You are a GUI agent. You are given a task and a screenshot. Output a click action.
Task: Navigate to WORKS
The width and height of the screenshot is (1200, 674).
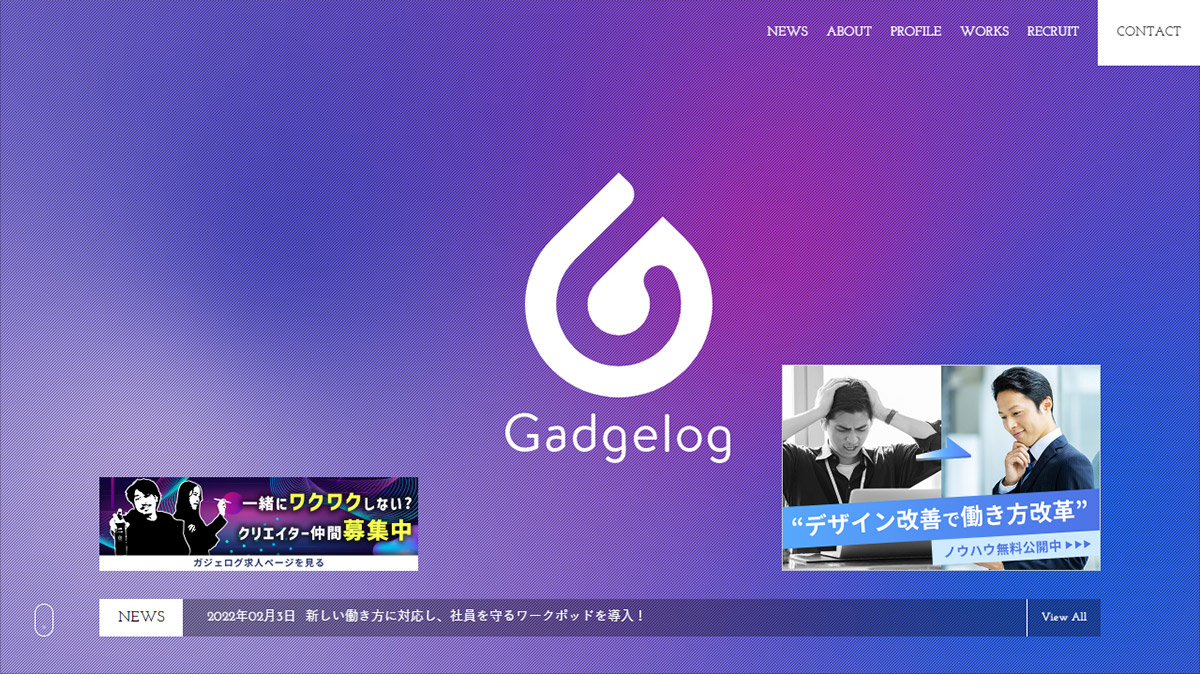pyautogui.click(x=985, y=32)
